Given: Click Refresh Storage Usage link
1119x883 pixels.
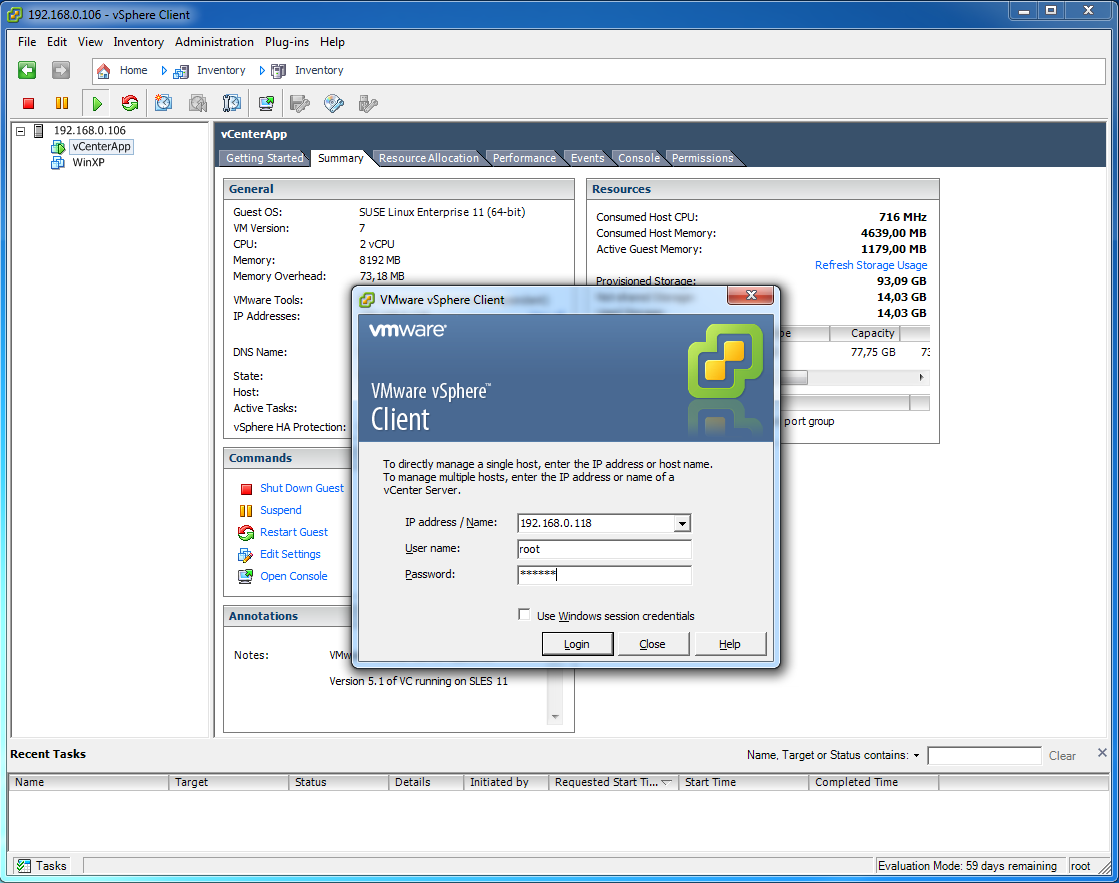Looking at the screenshot, I should tap(871, 265).
